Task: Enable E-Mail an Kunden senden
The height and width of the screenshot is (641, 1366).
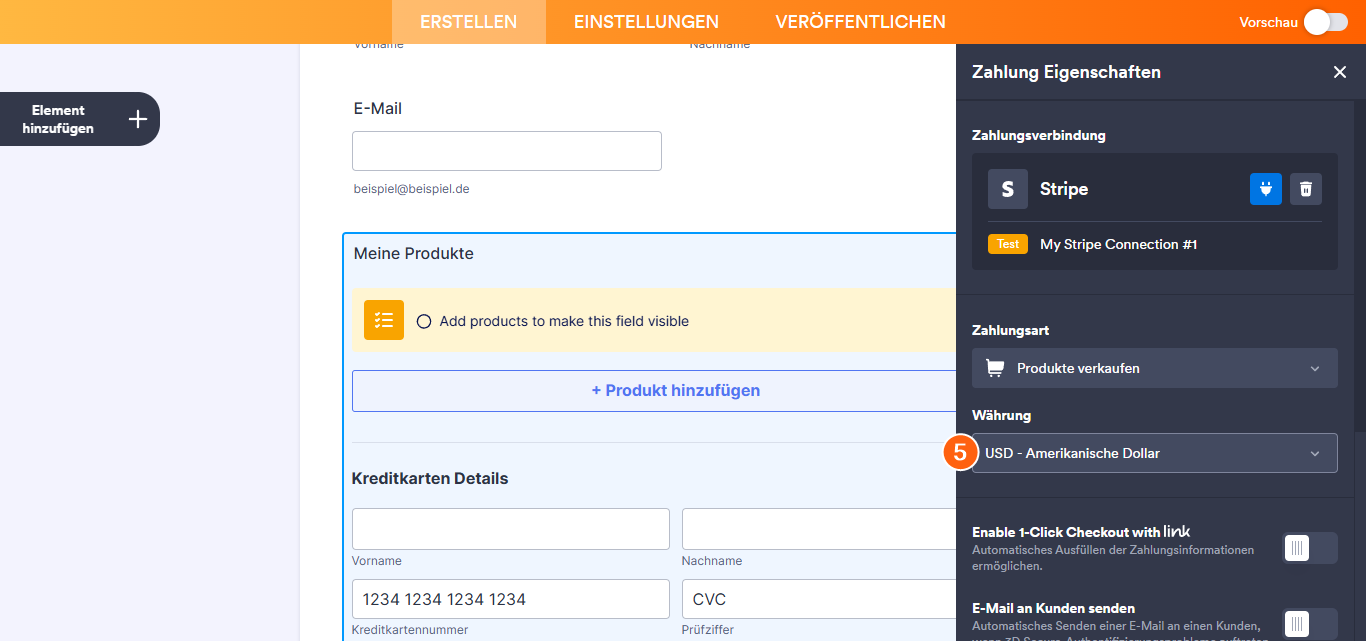Action: tap(1309, 623)
